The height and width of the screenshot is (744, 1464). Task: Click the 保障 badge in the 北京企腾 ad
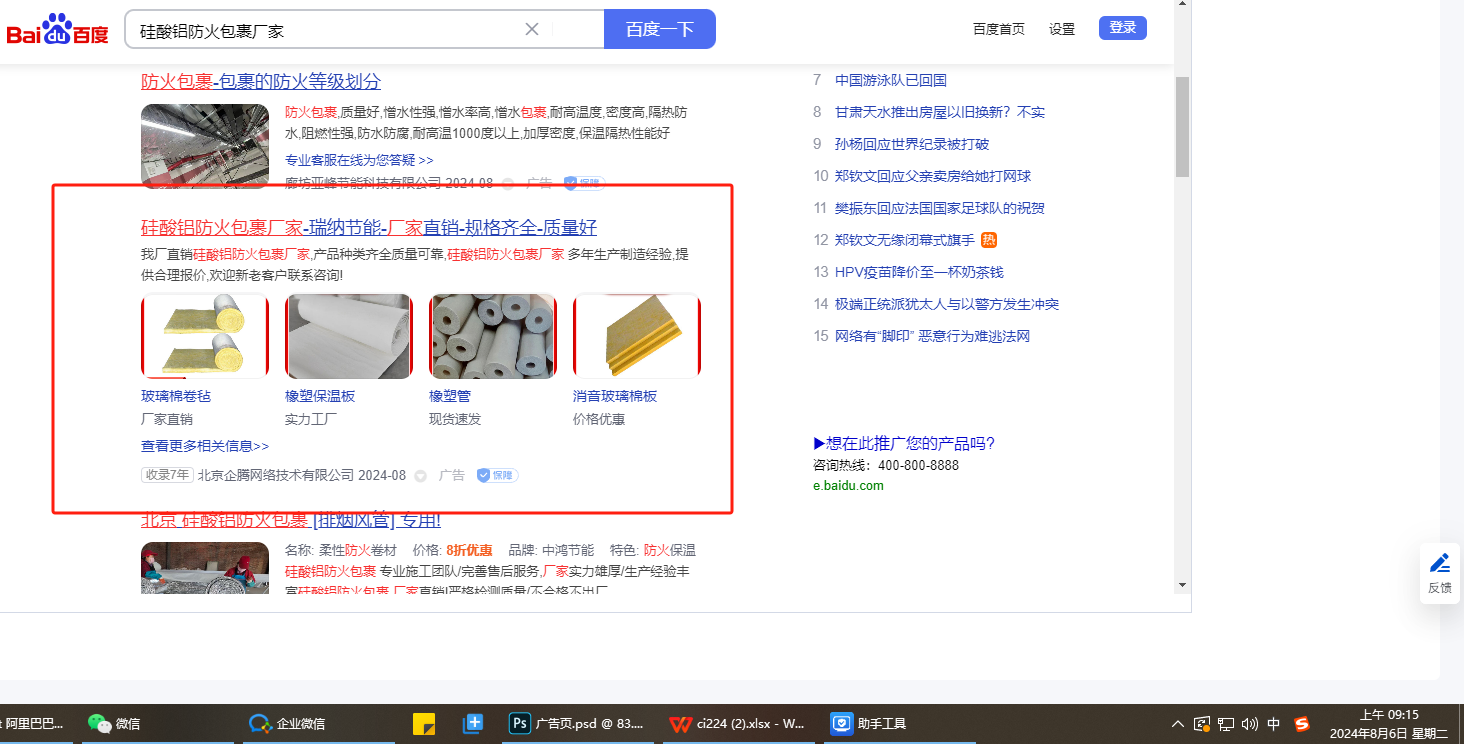[x=497, y=475]
